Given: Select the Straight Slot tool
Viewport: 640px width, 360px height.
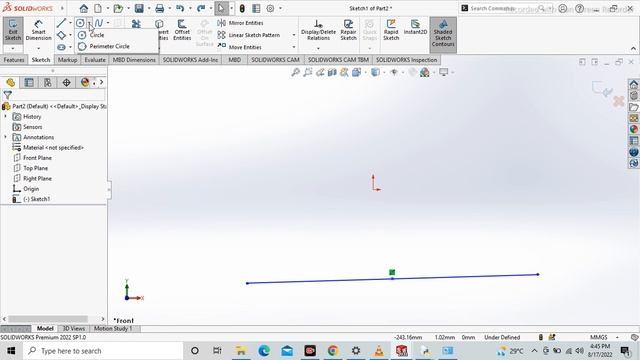Looking at the screenshot, I should click(x=61, y=47).
